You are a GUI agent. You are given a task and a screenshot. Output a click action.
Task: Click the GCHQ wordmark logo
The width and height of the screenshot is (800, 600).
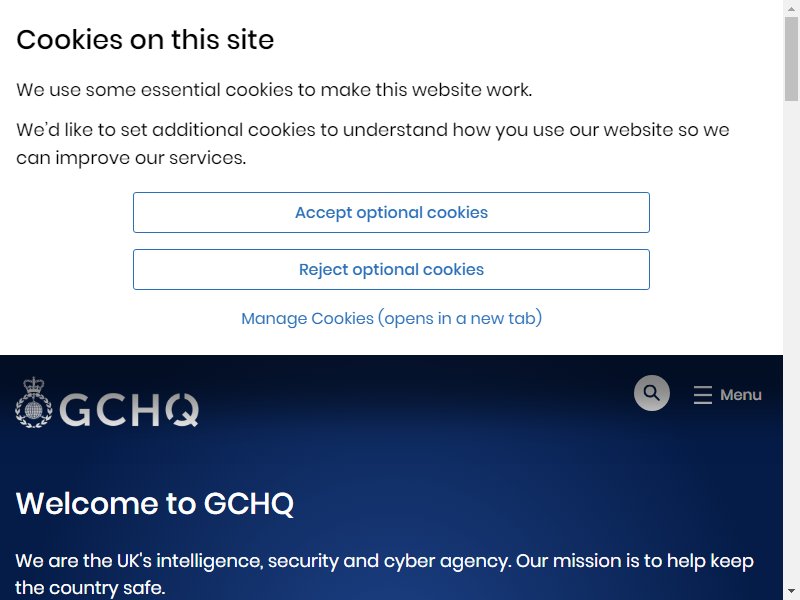point(129,410)
